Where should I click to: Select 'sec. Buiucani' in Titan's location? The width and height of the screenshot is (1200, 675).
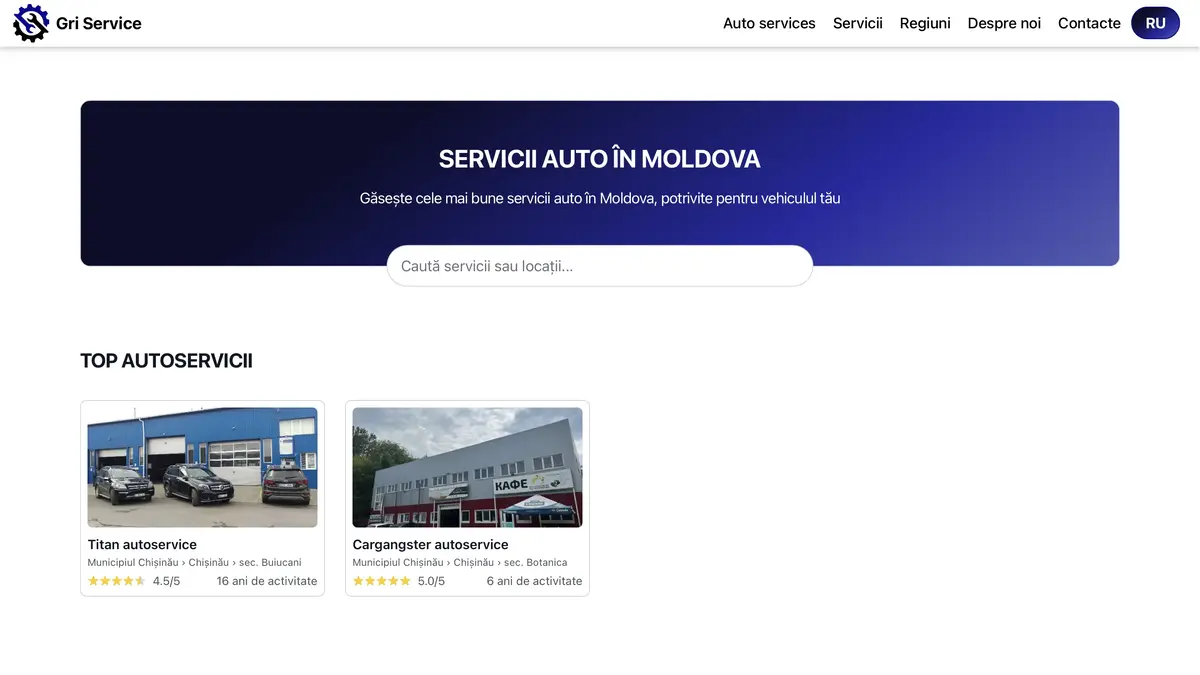pyautogui.click(x=270, y=563)
